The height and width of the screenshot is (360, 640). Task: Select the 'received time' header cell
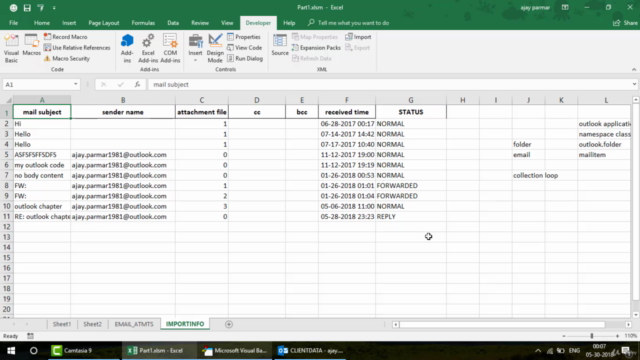[x=347, y=112]
